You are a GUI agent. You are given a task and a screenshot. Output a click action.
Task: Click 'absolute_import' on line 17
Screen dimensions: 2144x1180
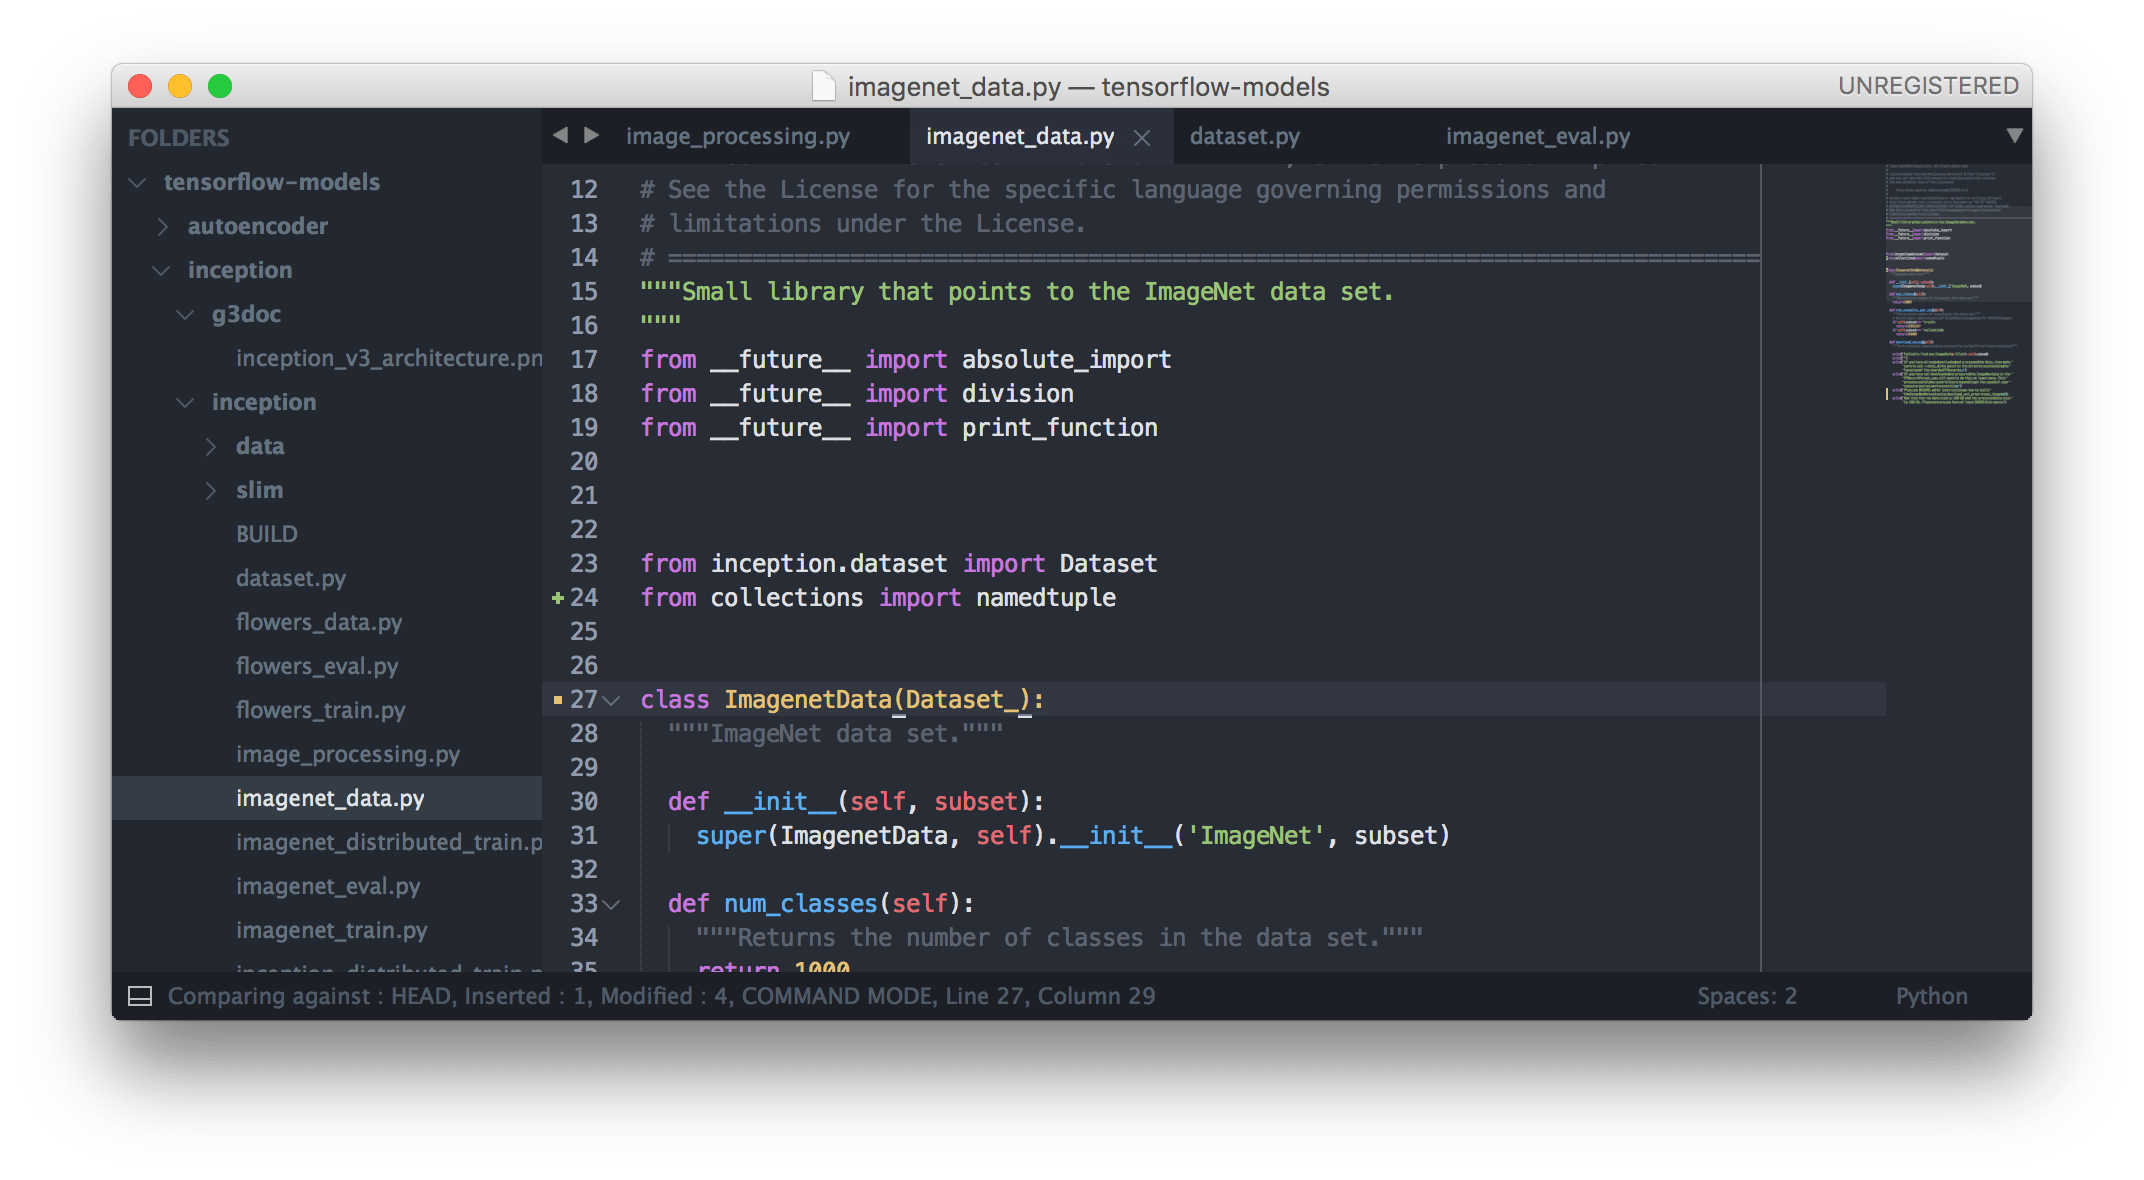click(x=1066, y=360)
